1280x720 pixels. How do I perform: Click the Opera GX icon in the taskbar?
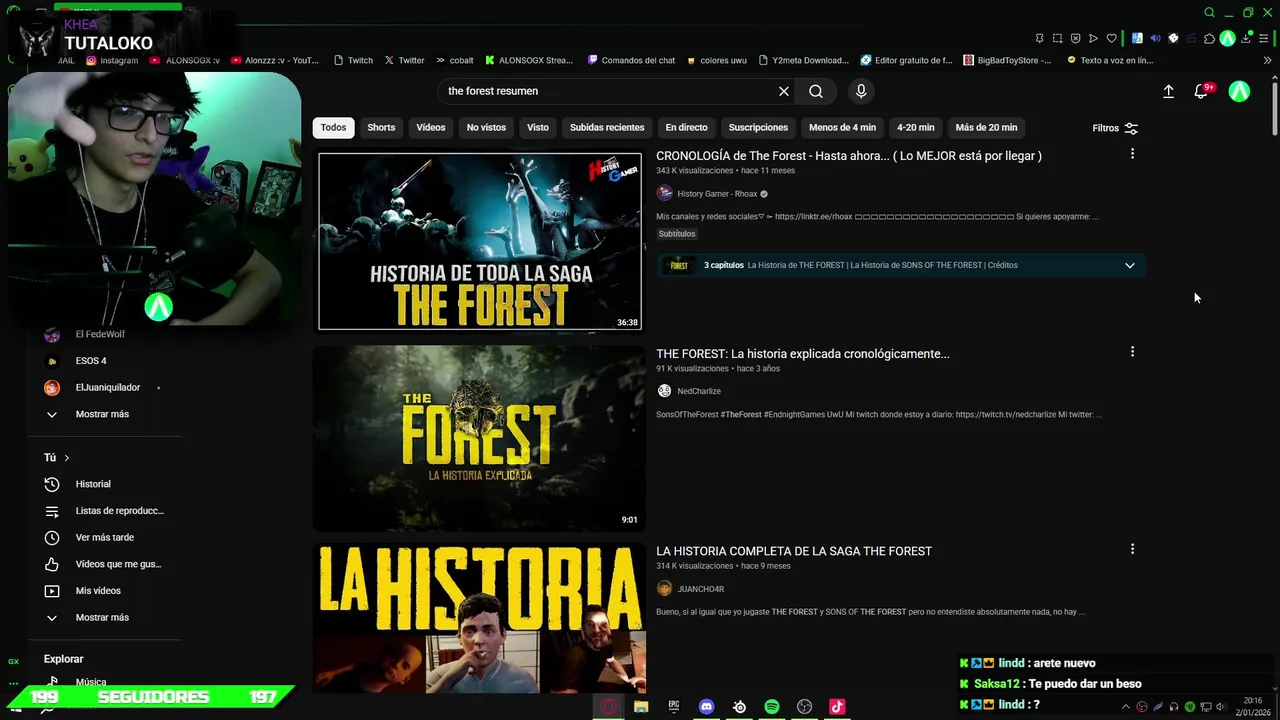pos(608,706)
